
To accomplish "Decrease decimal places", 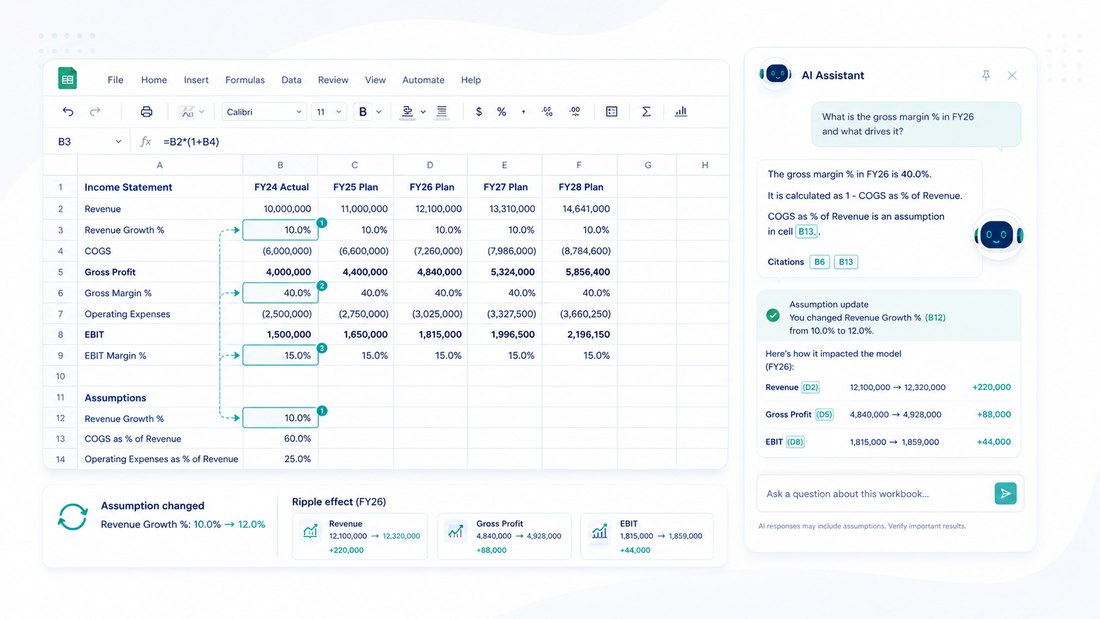I will click(x=575, y=112).
